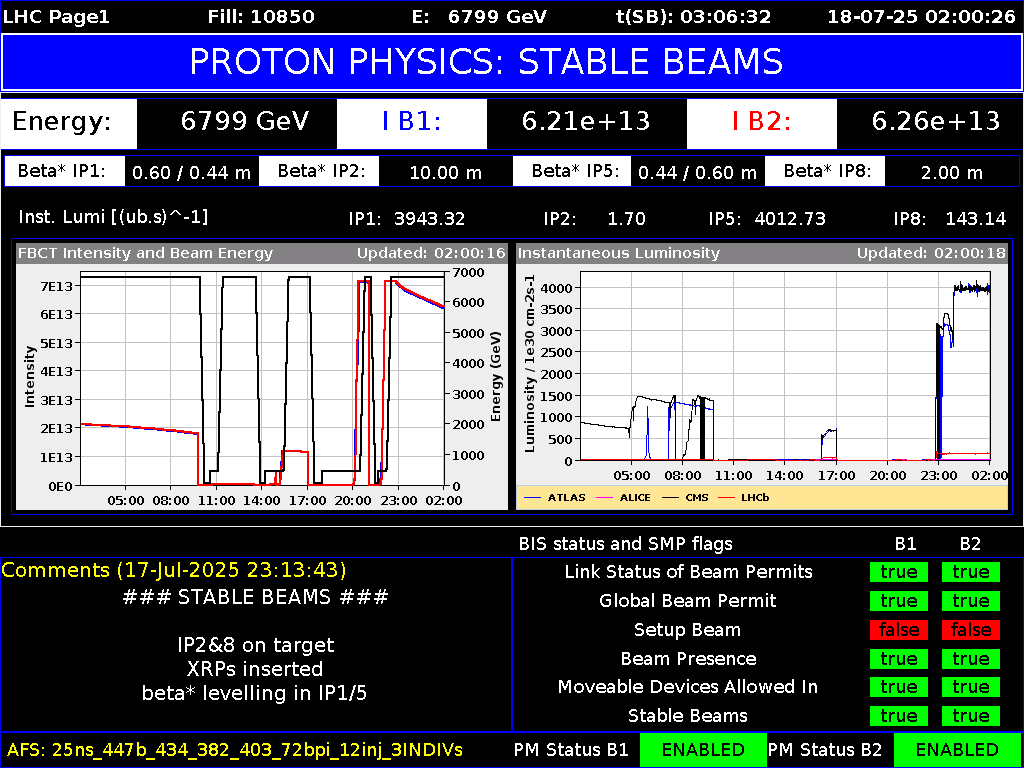This screenshot has height=768, width=1024.
Task: Select the Energy: label cell
Action: (x=69, y=124)
